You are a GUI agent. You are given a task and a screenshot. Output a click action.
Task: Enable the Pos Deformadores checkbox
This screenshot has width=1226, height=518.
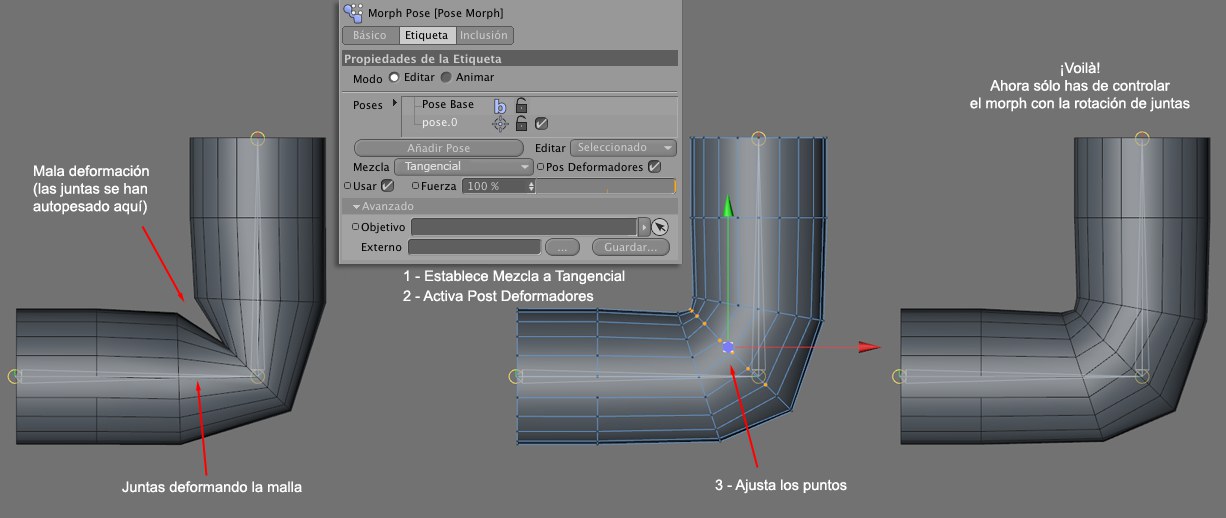pyautogui.click(x=654, y=167)
